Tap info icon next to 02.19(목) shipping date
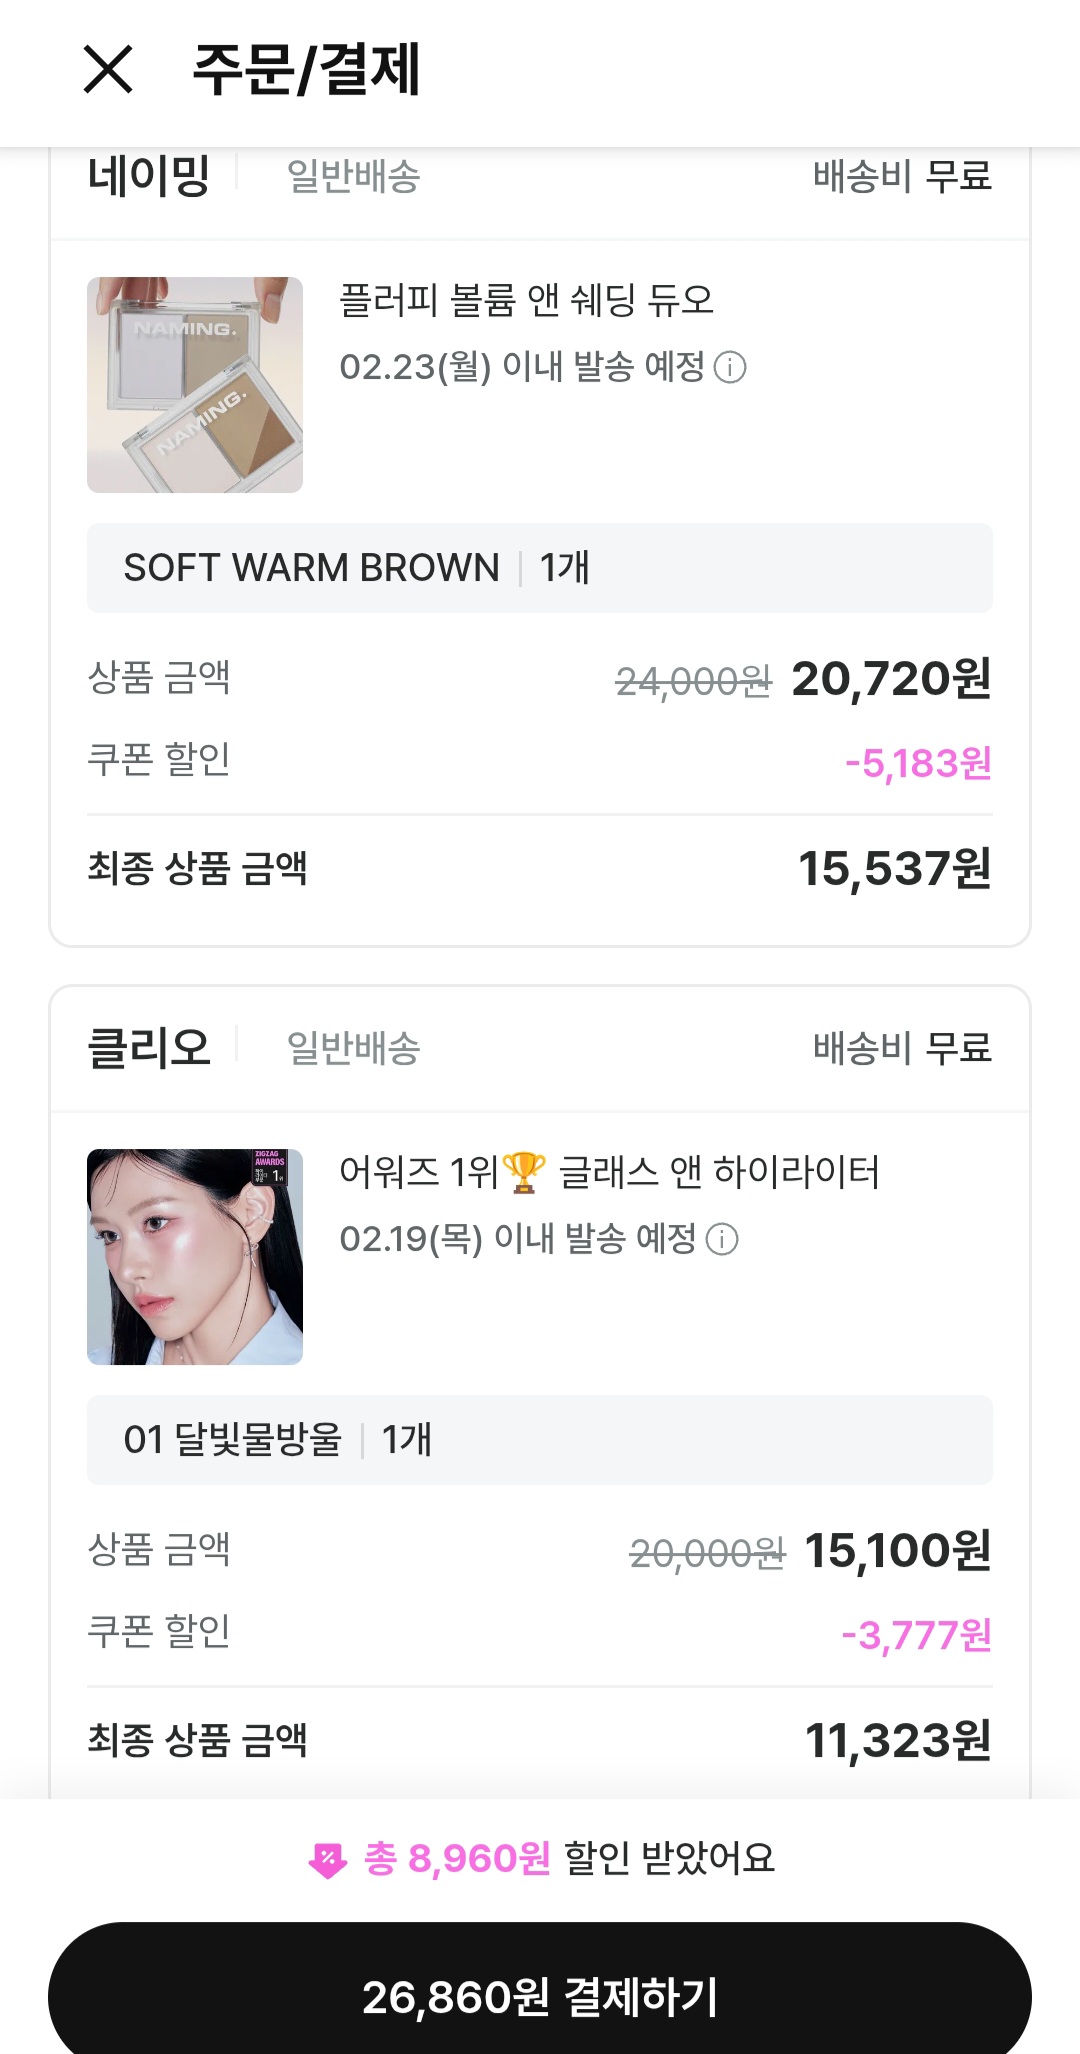The width and height of the screenshot is (1080, 2054). [722, 1240]
